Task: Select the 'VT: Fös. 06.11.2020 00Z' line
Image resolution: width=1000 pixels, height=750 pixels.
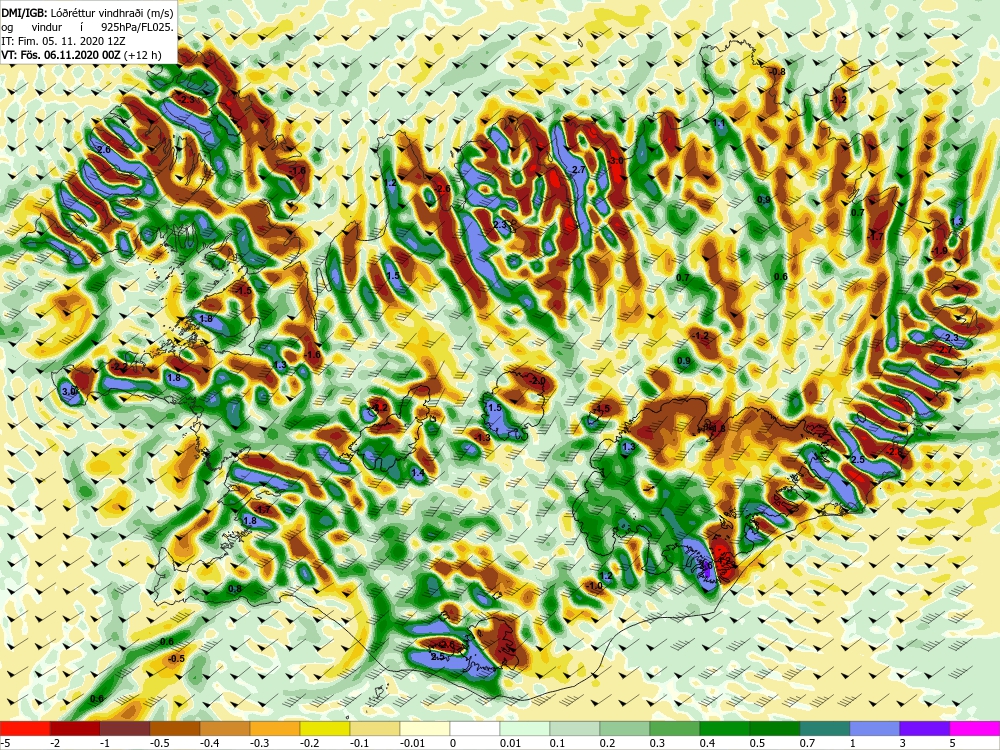Action: pos(61,55)
